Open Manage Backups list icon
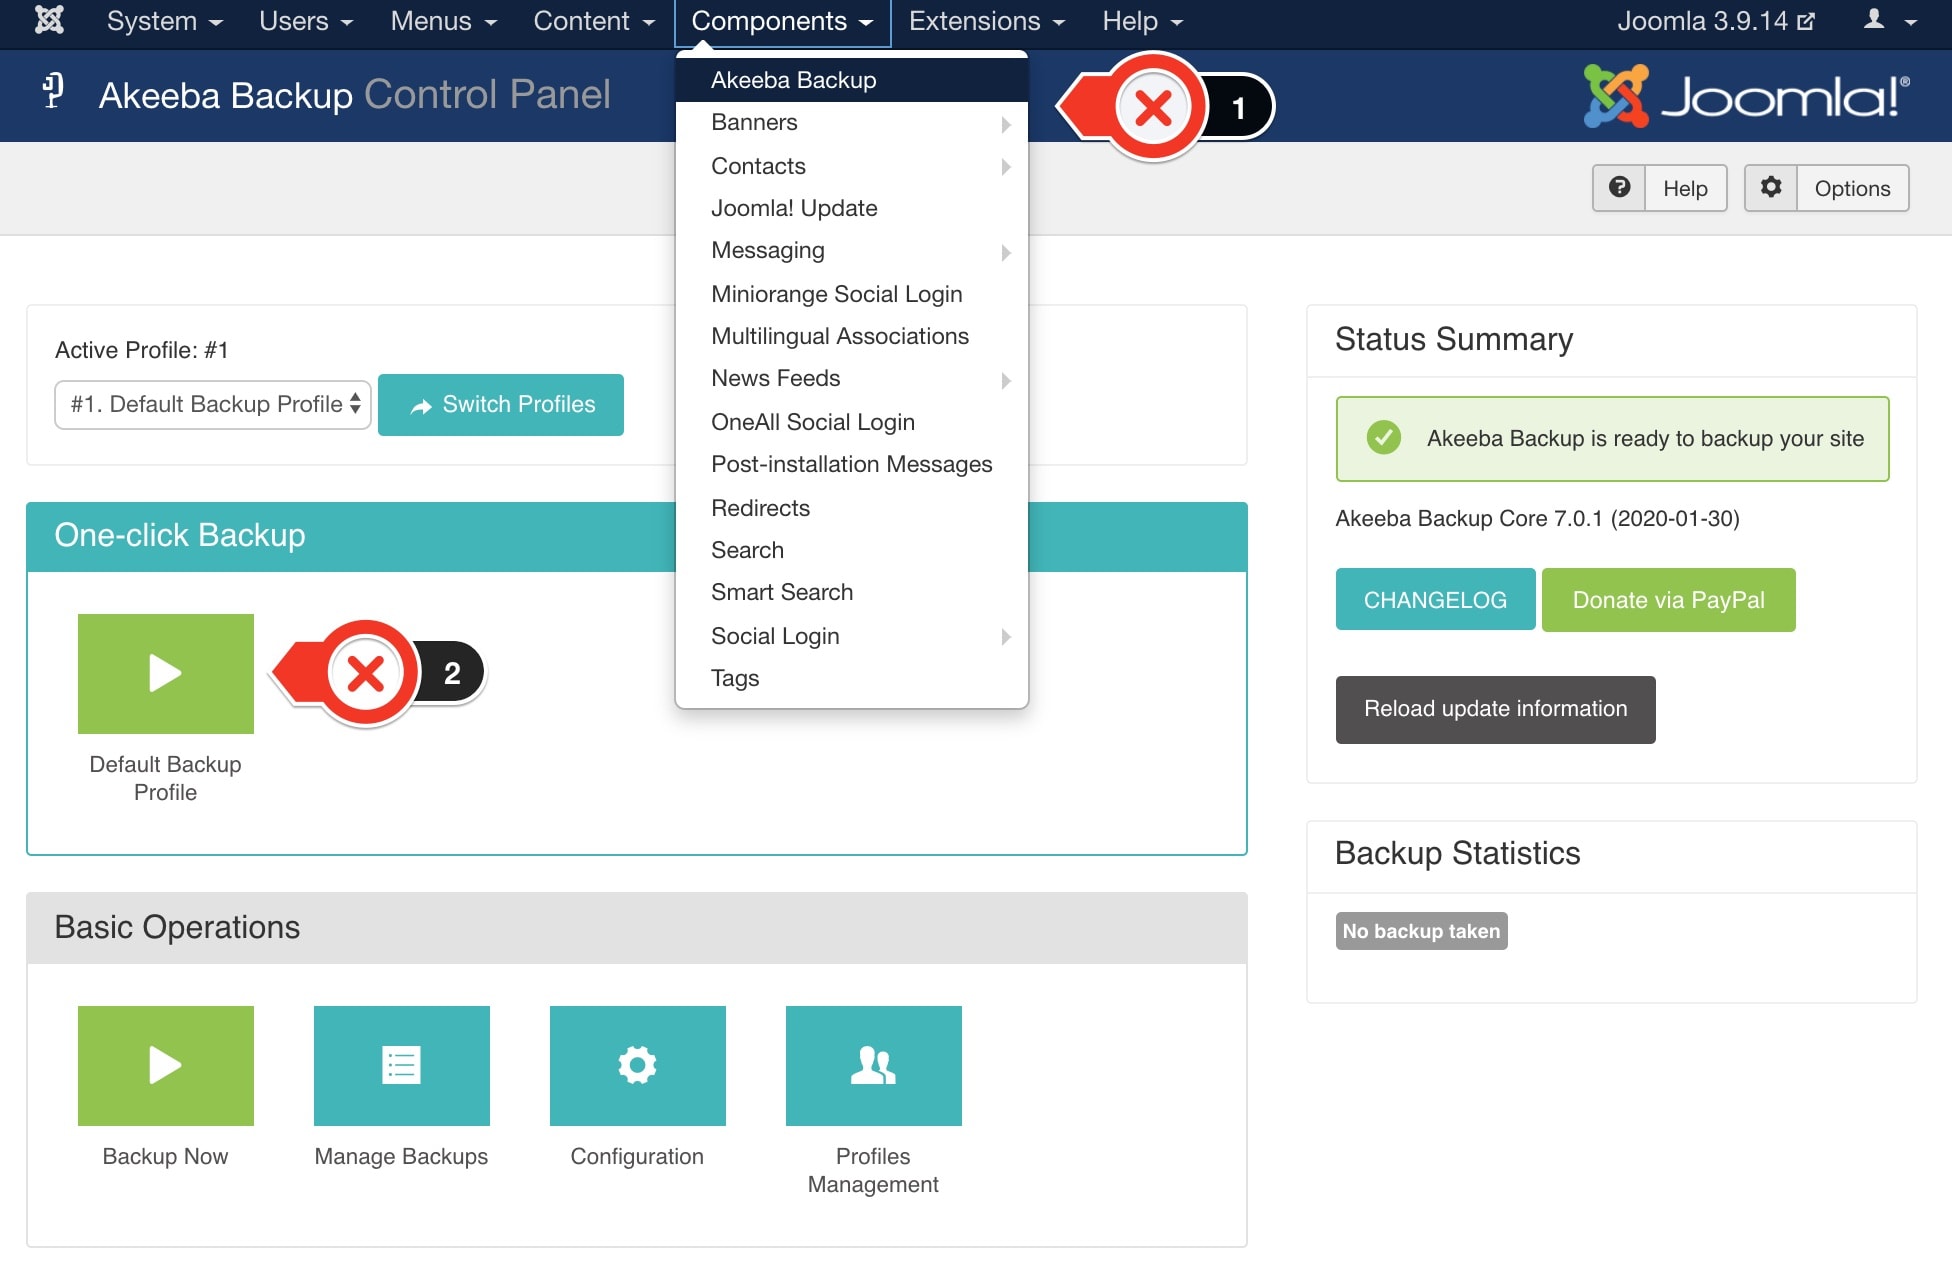The image size is (1952, 1264). click(x=402, y=1066)
